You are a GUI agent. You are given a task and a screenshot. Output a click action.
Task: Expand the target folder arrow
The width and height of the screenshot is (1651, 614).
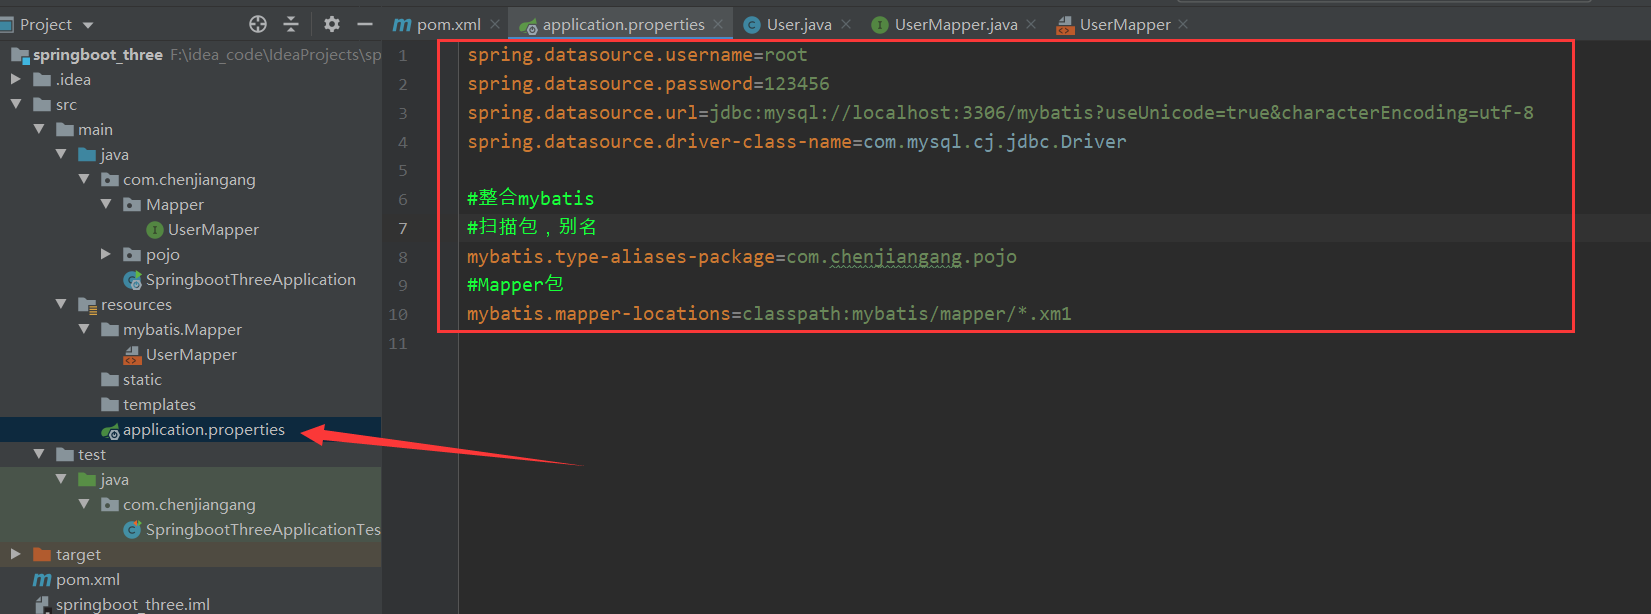point(16,554)
